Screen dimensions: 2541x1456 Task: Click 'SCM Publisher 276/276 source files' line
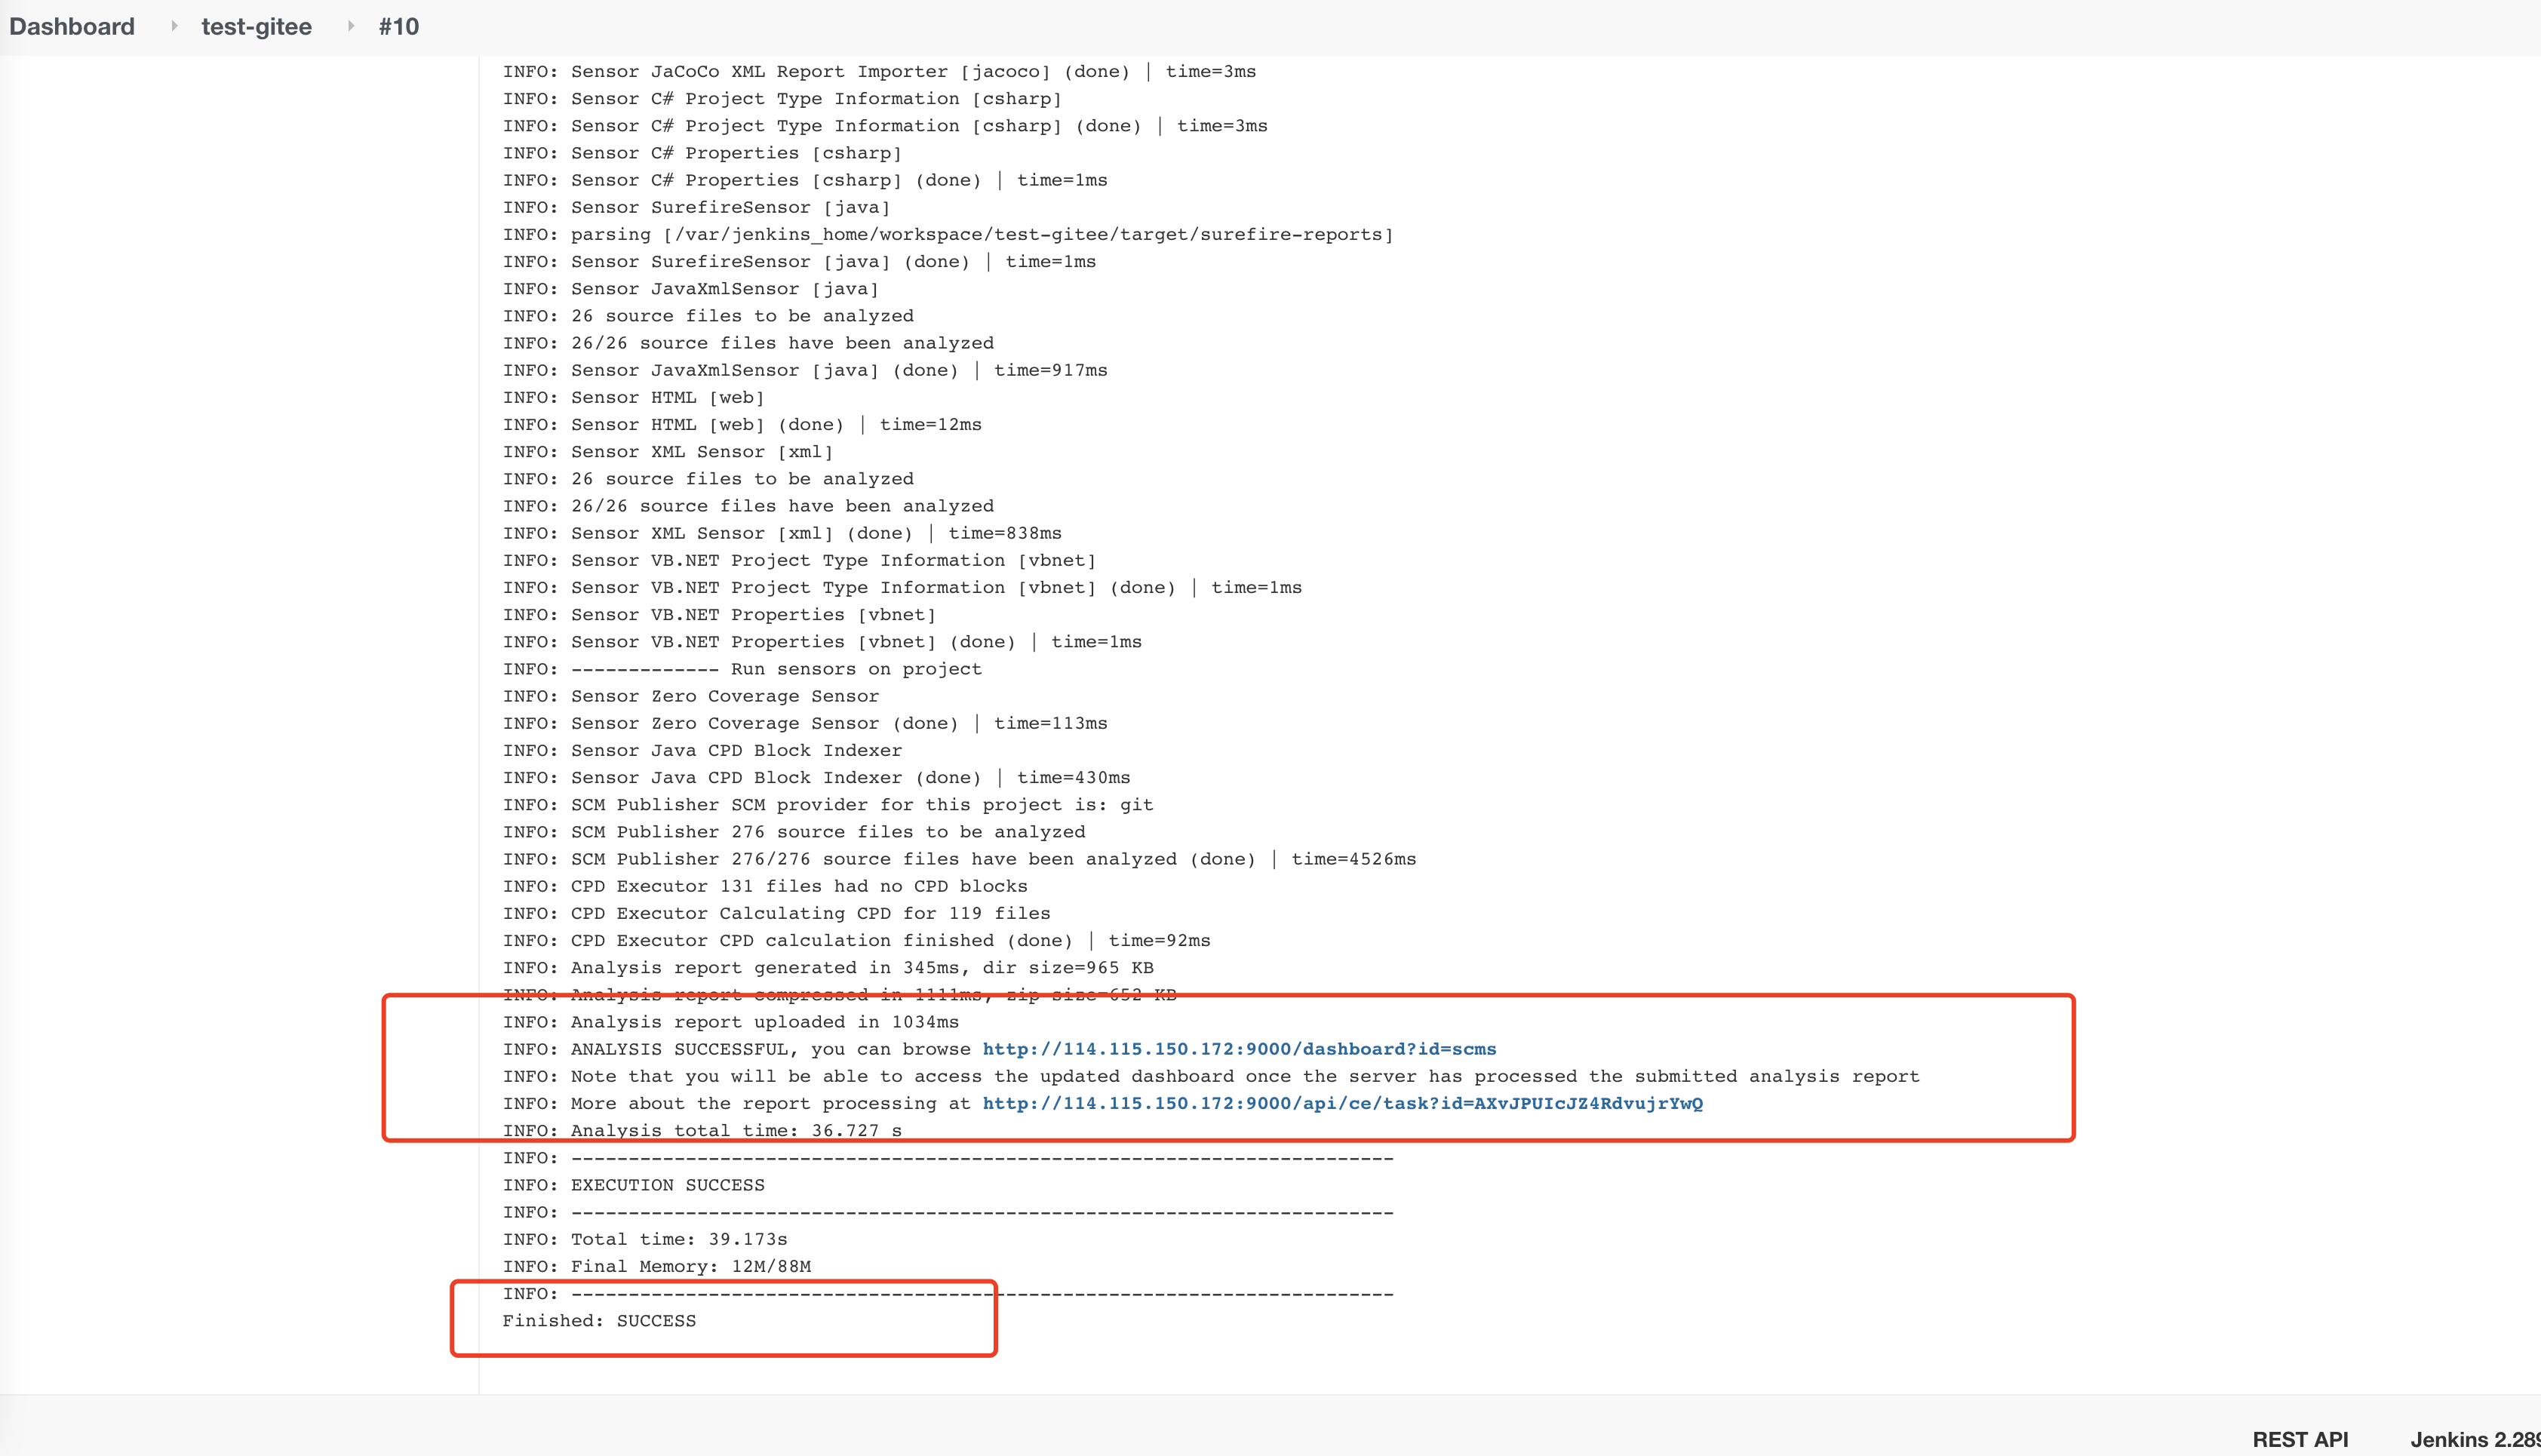click(x=959, y=859)
